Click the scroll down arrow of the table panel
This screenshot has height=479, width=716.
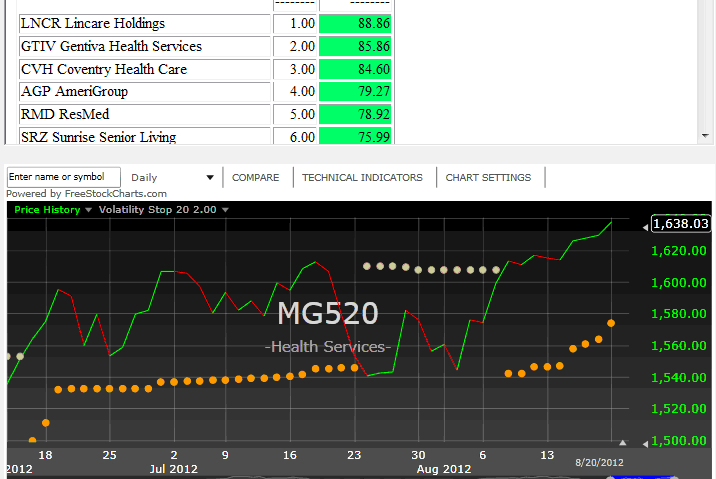pyautogui.click(x=705, y=136)
